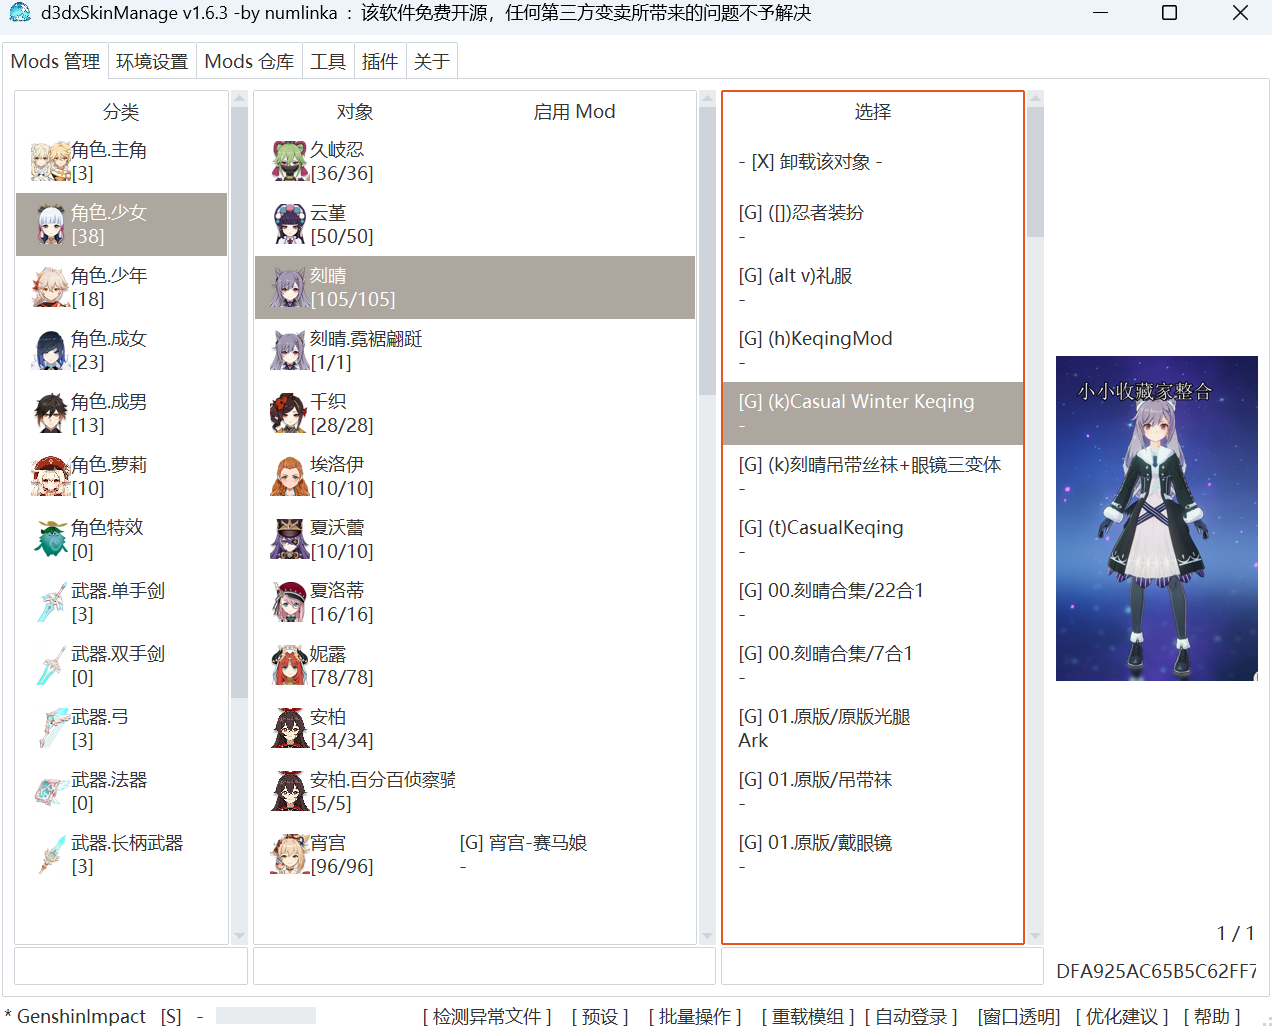The width and height of the screenshot is (1272, 1026).
Task: Click the 优化建议 button
Action: pyautogui.click(x=1122, y=1016)
